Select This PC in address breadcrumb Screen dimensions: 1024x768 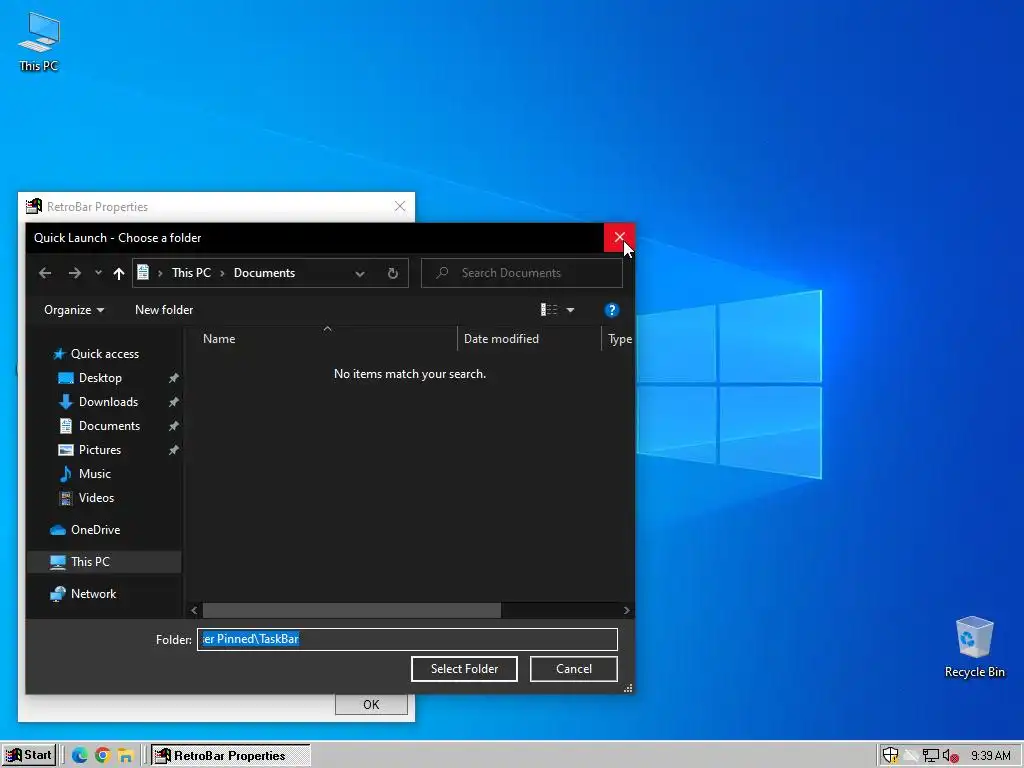click(x=191, y=273)
